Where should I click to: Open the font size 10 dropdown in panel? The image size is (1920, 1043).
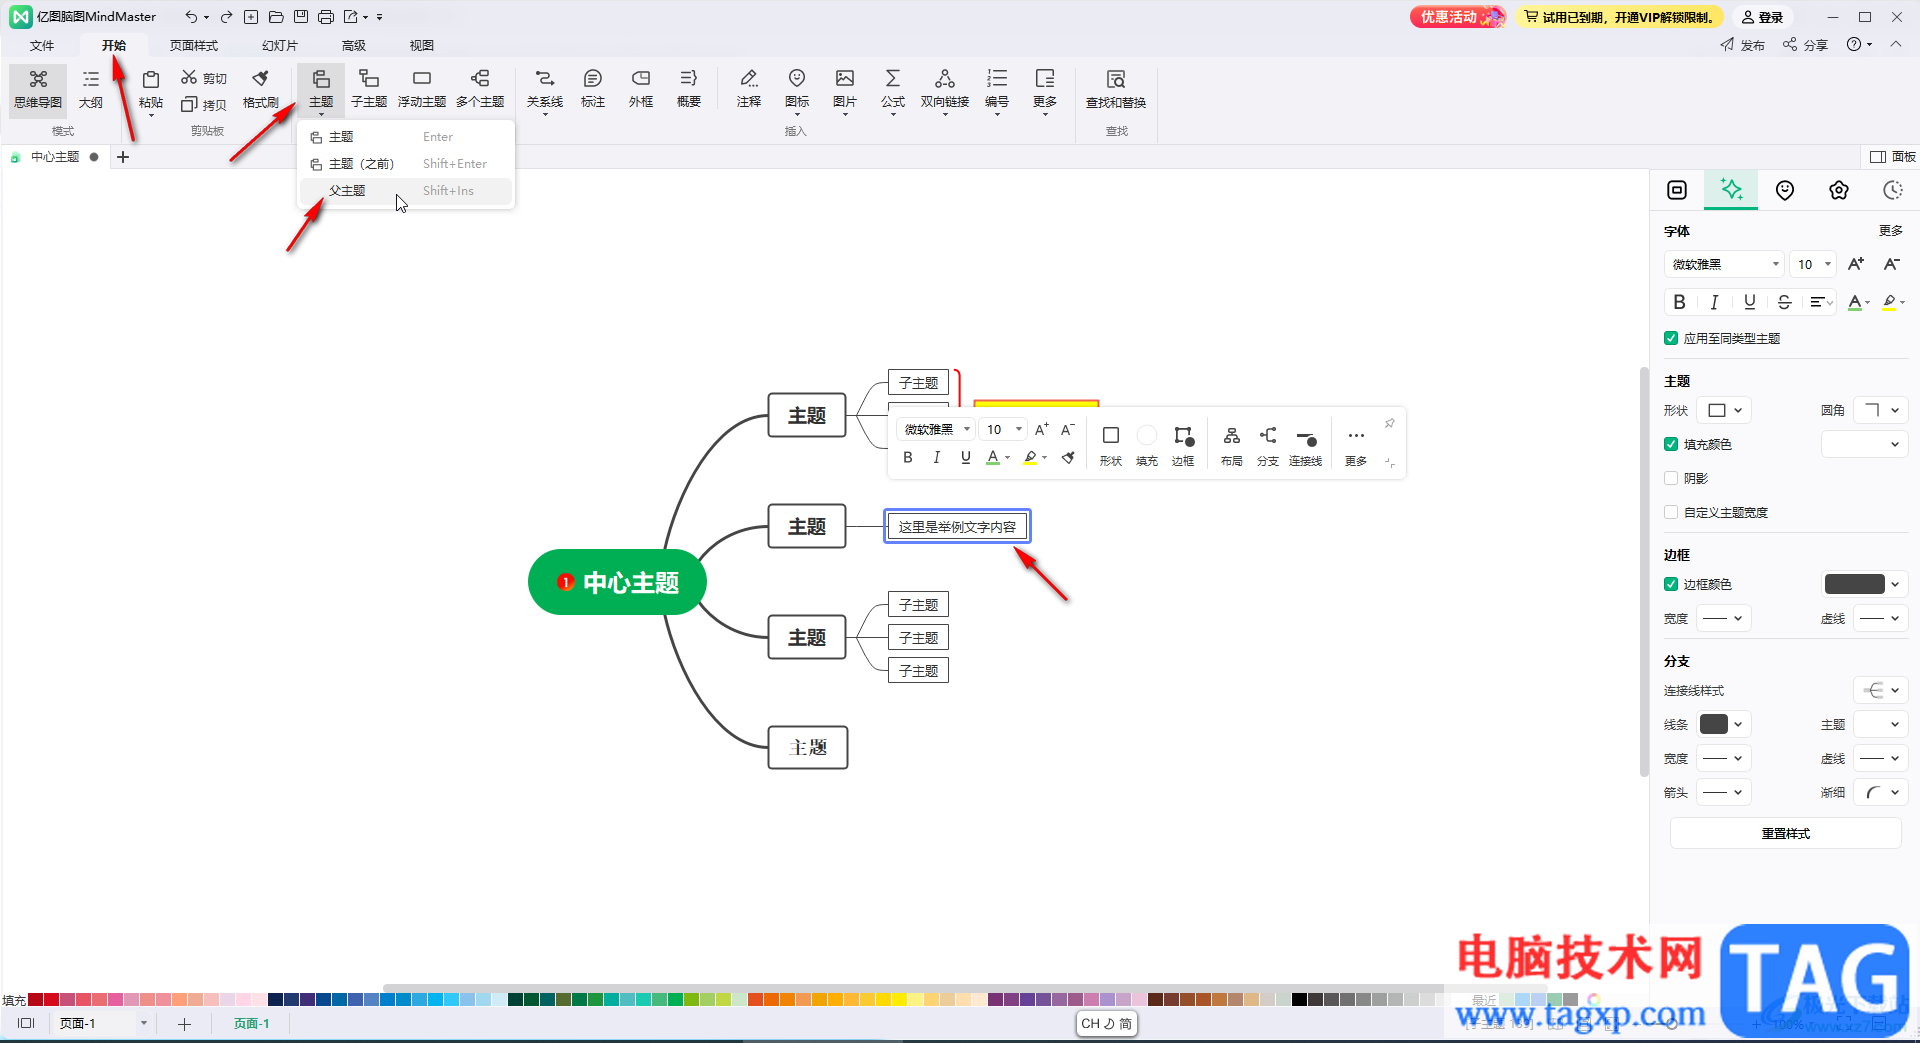coord(1813,264)
